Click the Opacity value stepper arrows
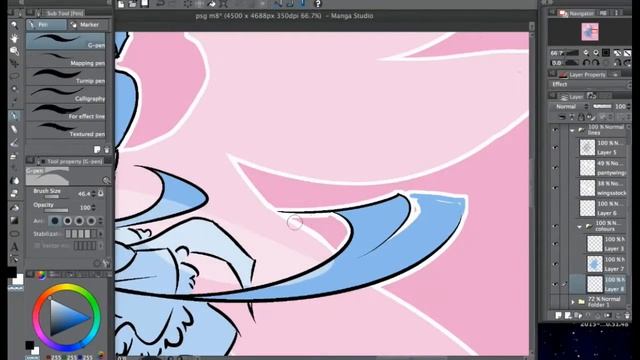 tap(93, 208)
